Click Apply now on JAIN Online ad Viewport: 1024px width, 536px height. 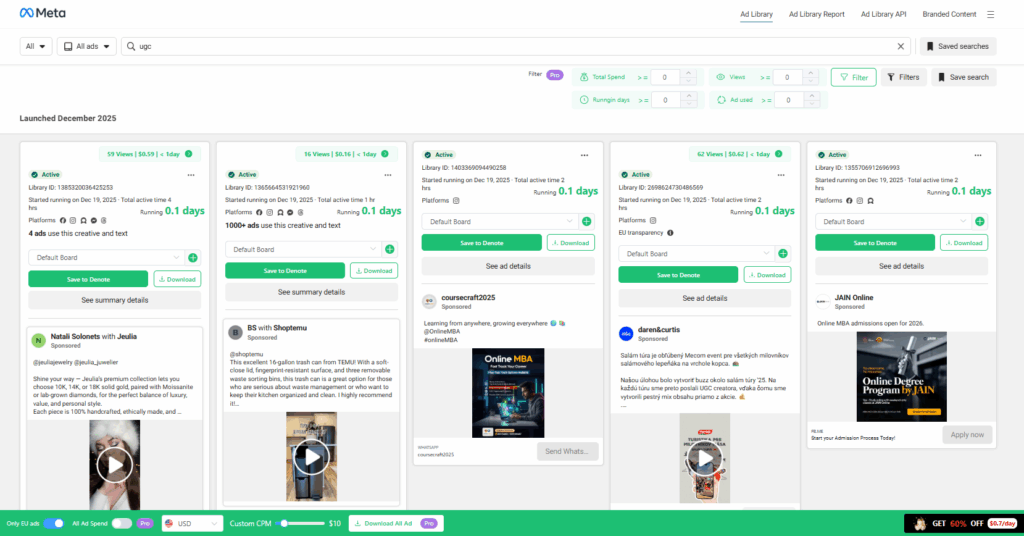point(967,435)
